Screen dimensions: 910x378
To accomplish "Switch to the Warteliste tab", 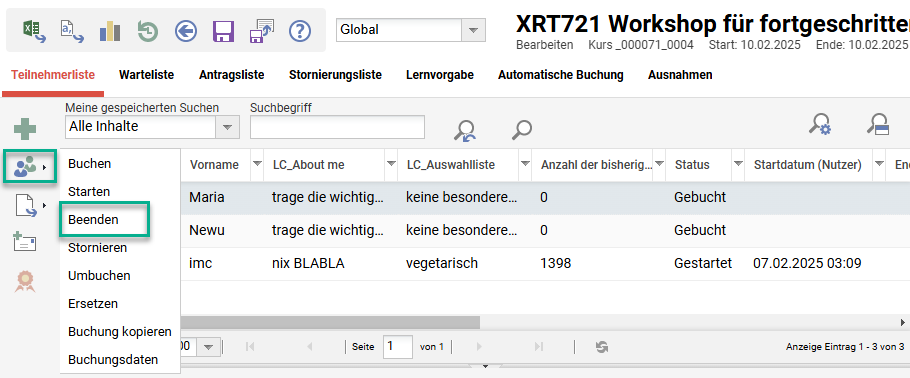I will tap(146, 75).
